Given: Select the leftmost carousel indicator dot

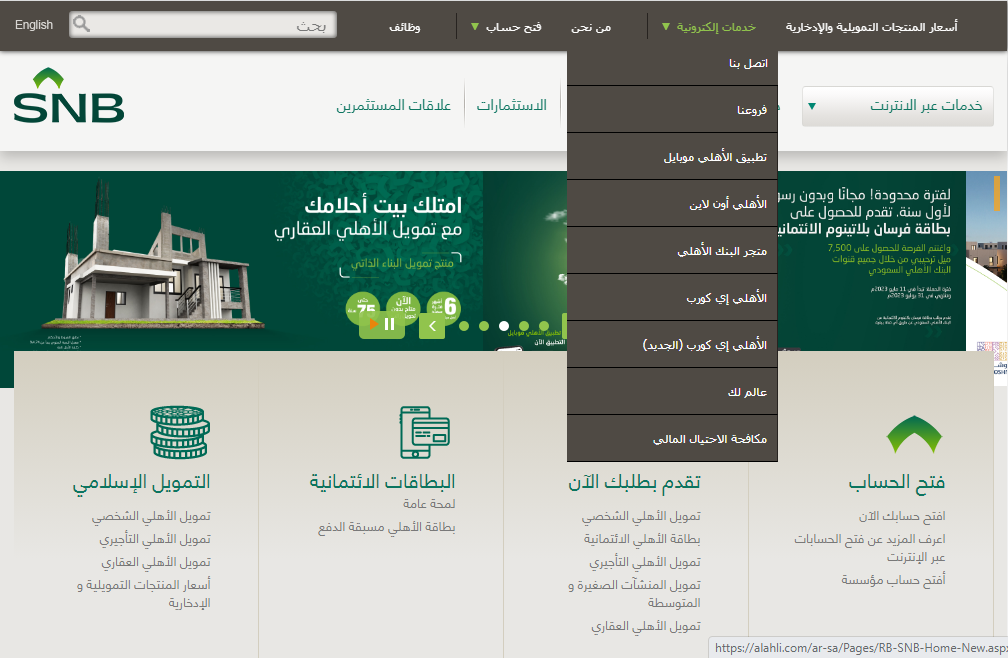Looking at the screenshot, I should click(464, 326).
